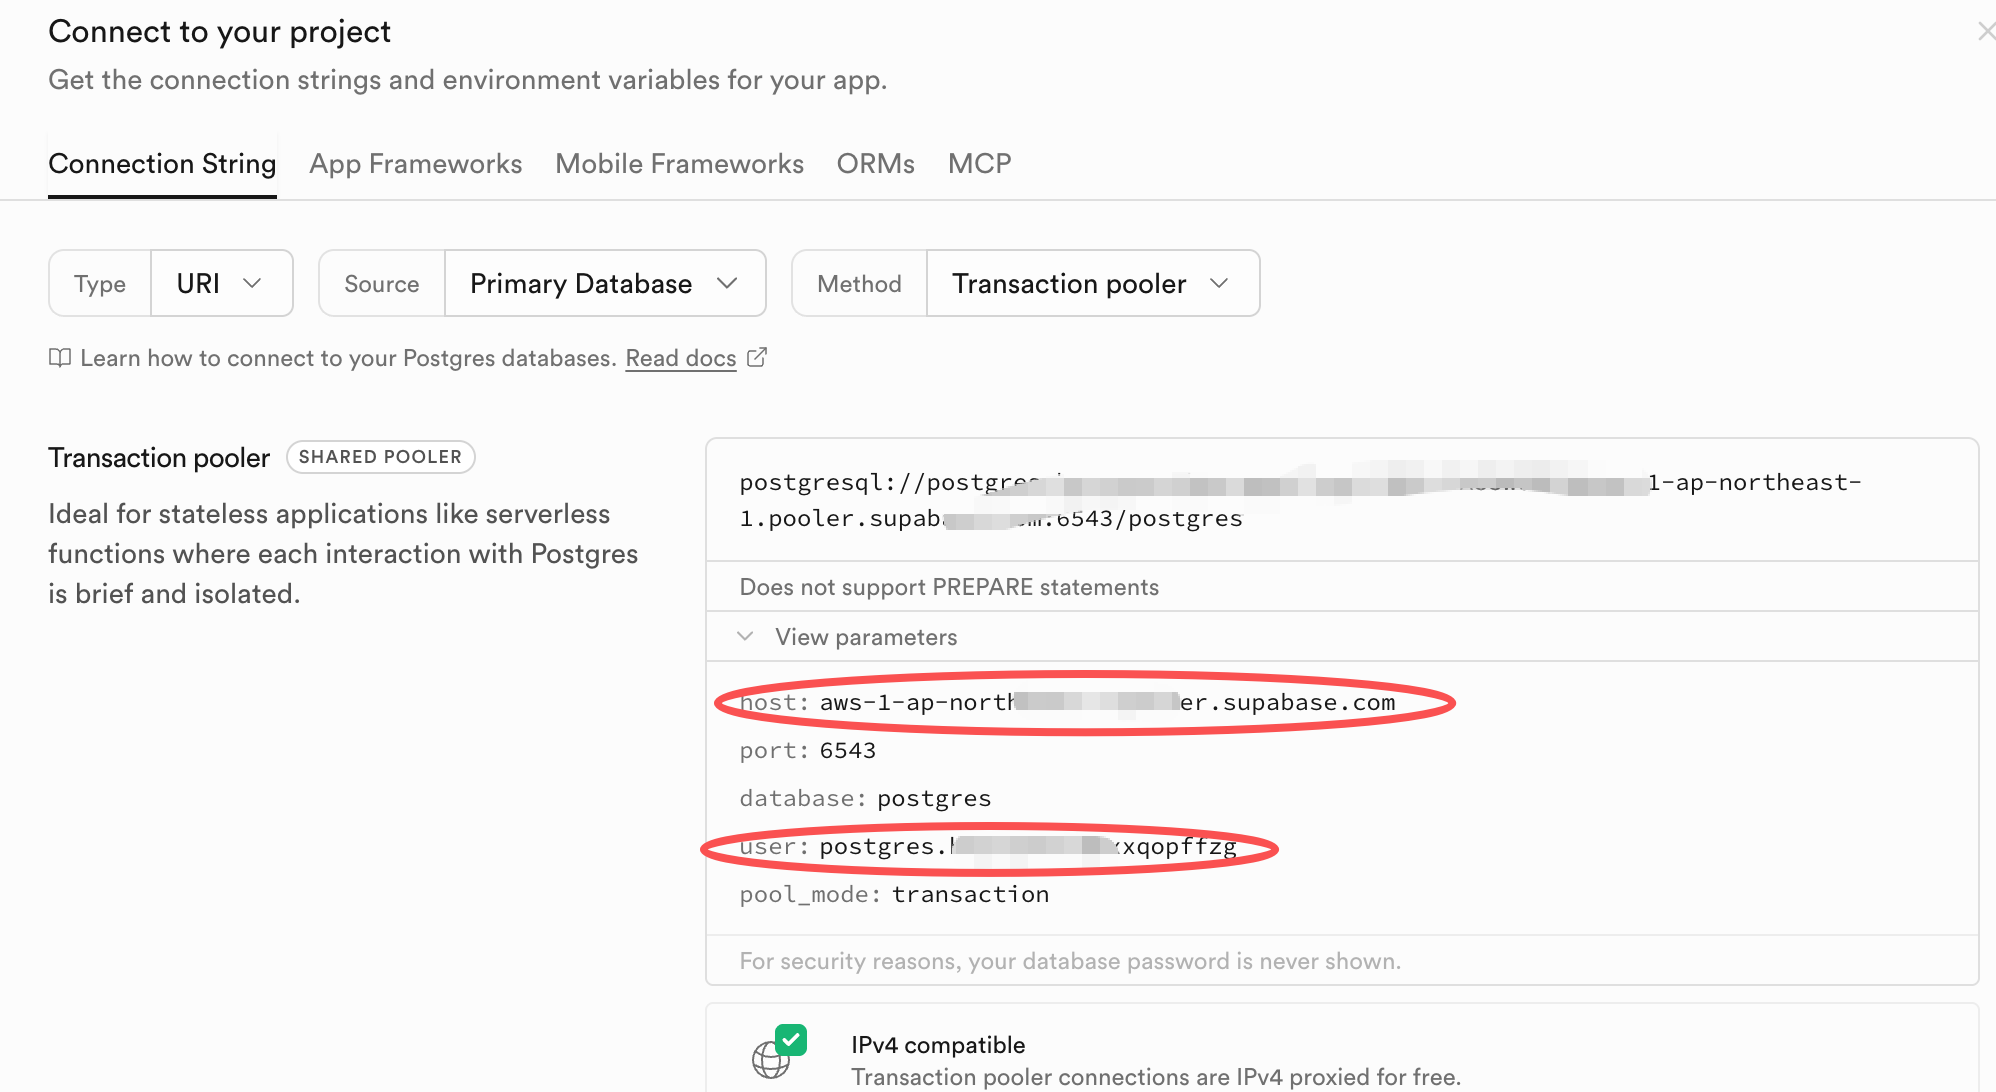Click the host parameter value
Screen dimensions: 1996x1092
[1107, 703]
